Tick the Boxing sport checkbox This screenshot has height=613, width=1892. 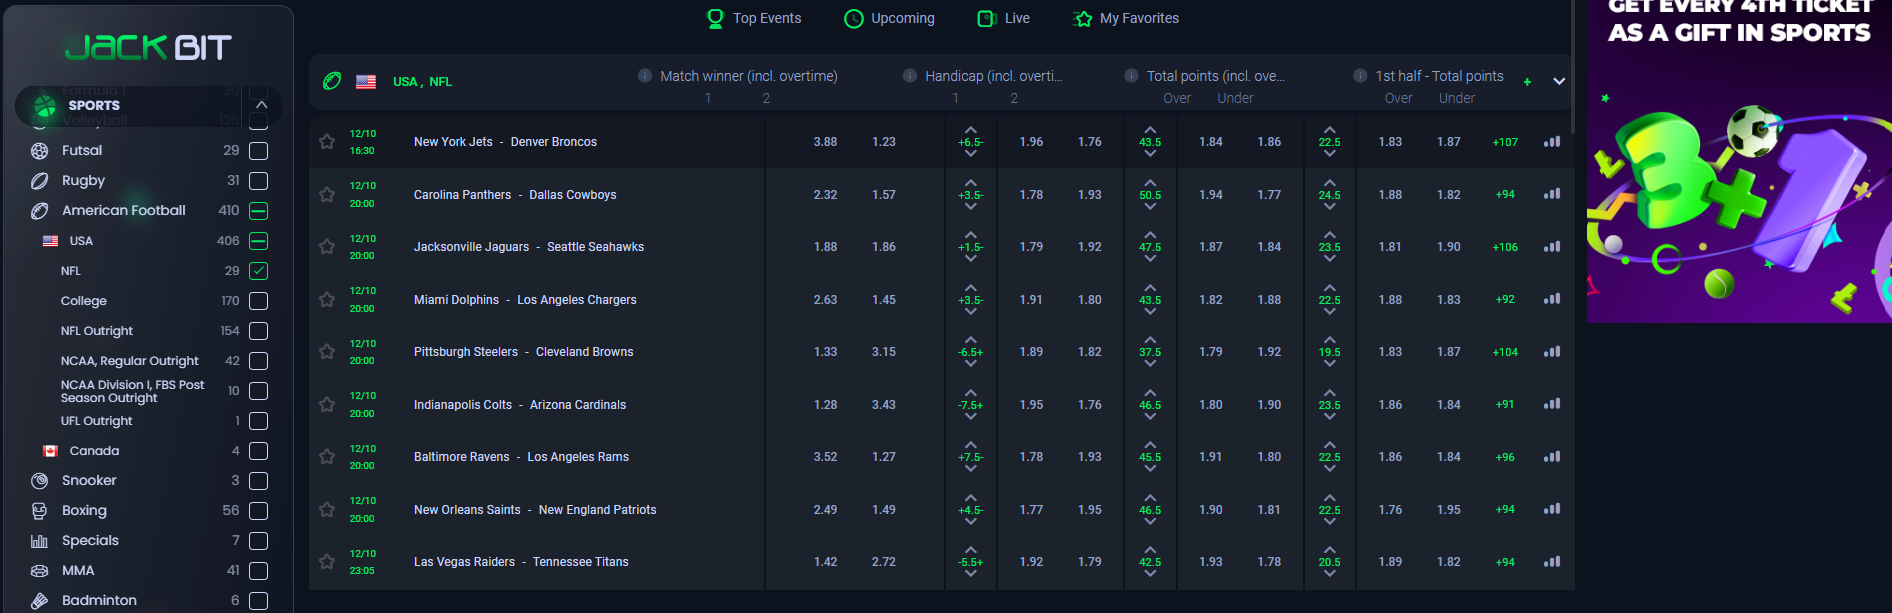coord(258,511)
